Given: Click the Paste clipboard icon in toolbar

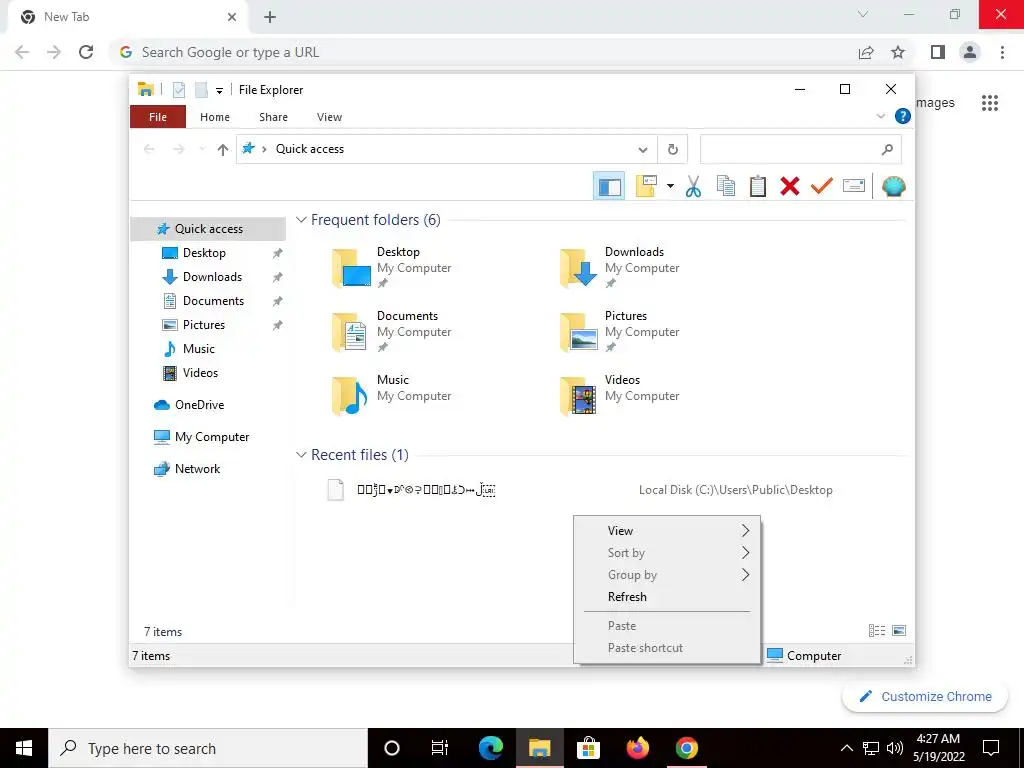Looking at the screenshot, I should pyautogui.click(x=758, y=187).
